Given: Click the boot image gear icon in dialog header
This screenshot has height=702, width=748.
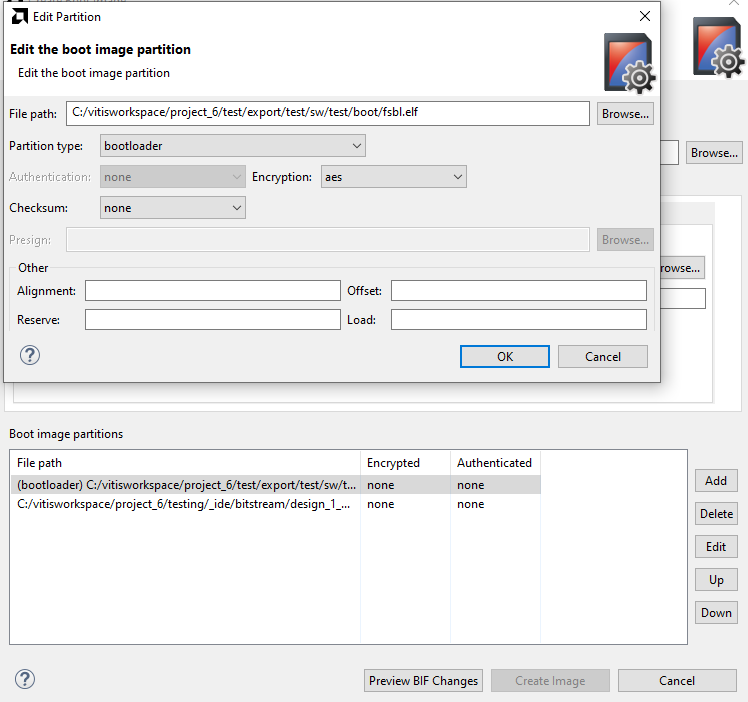Looking at the screenshot, I should coord(630,63).
